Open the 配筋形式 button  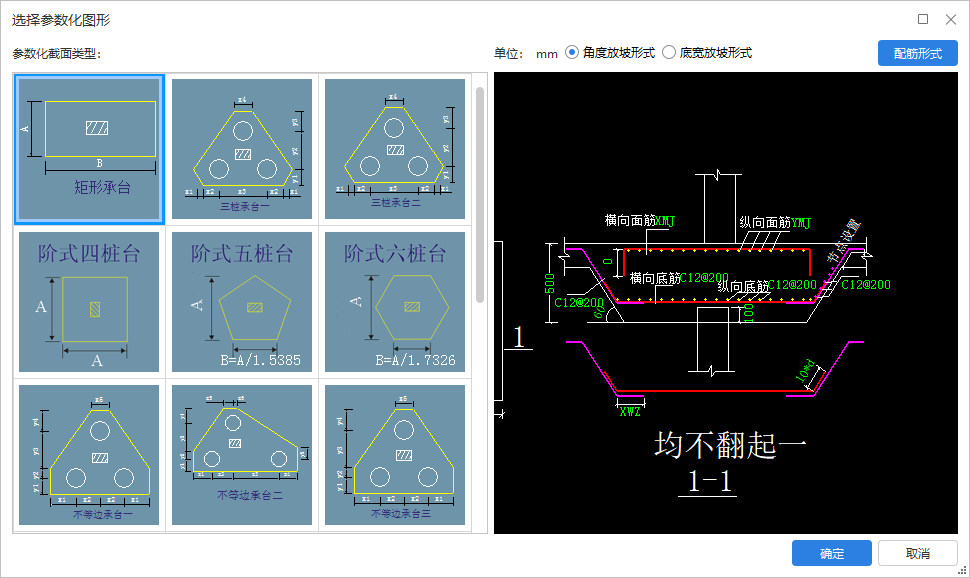tap(917, 53)
